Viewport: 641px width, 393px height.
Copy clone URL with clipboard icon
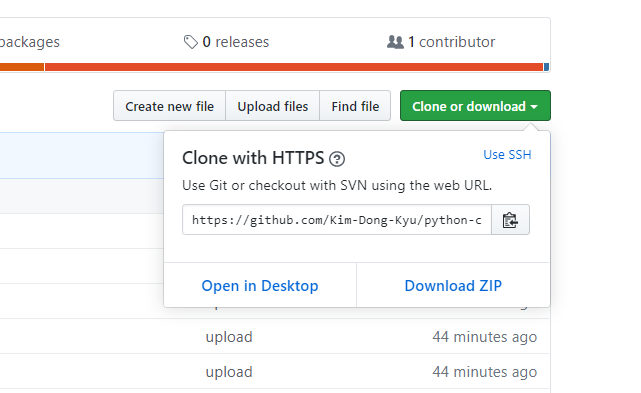tap(510, 220)
